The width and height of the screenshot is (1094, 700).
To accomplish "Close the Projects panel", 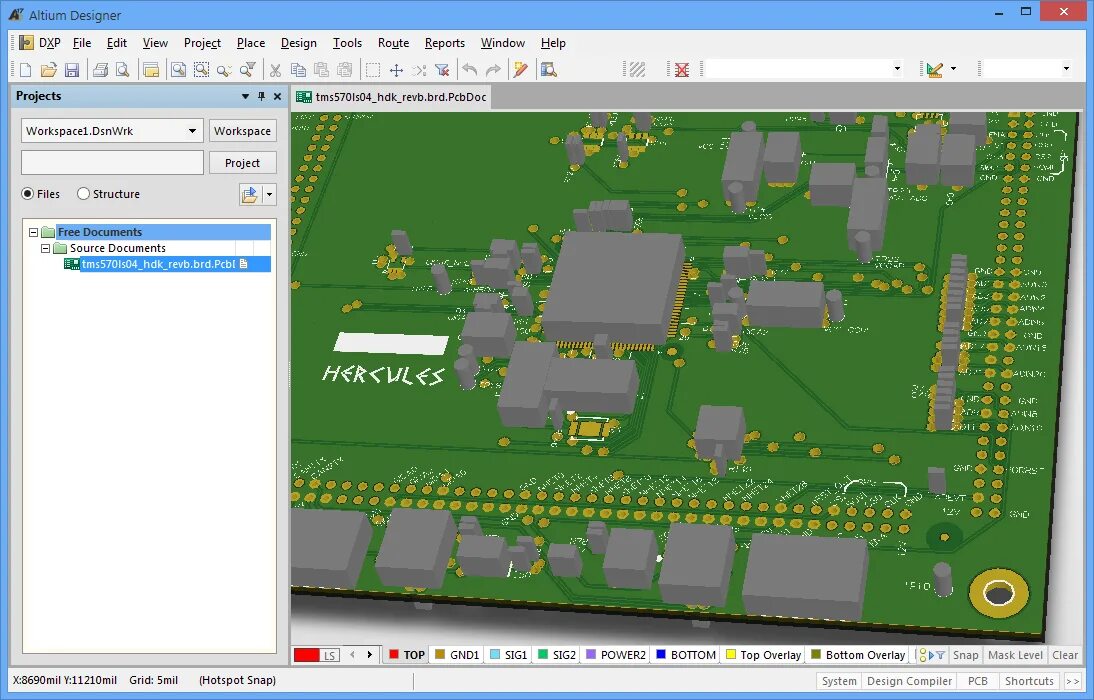I will coord(277,96).
